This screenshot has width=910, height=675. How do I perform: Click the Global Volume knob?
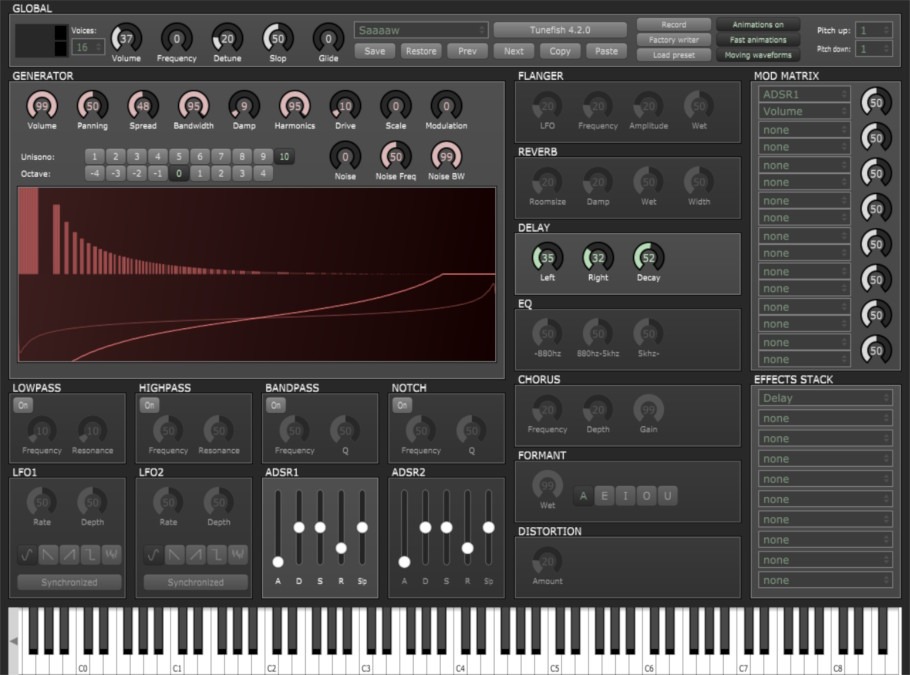point(126,38)
